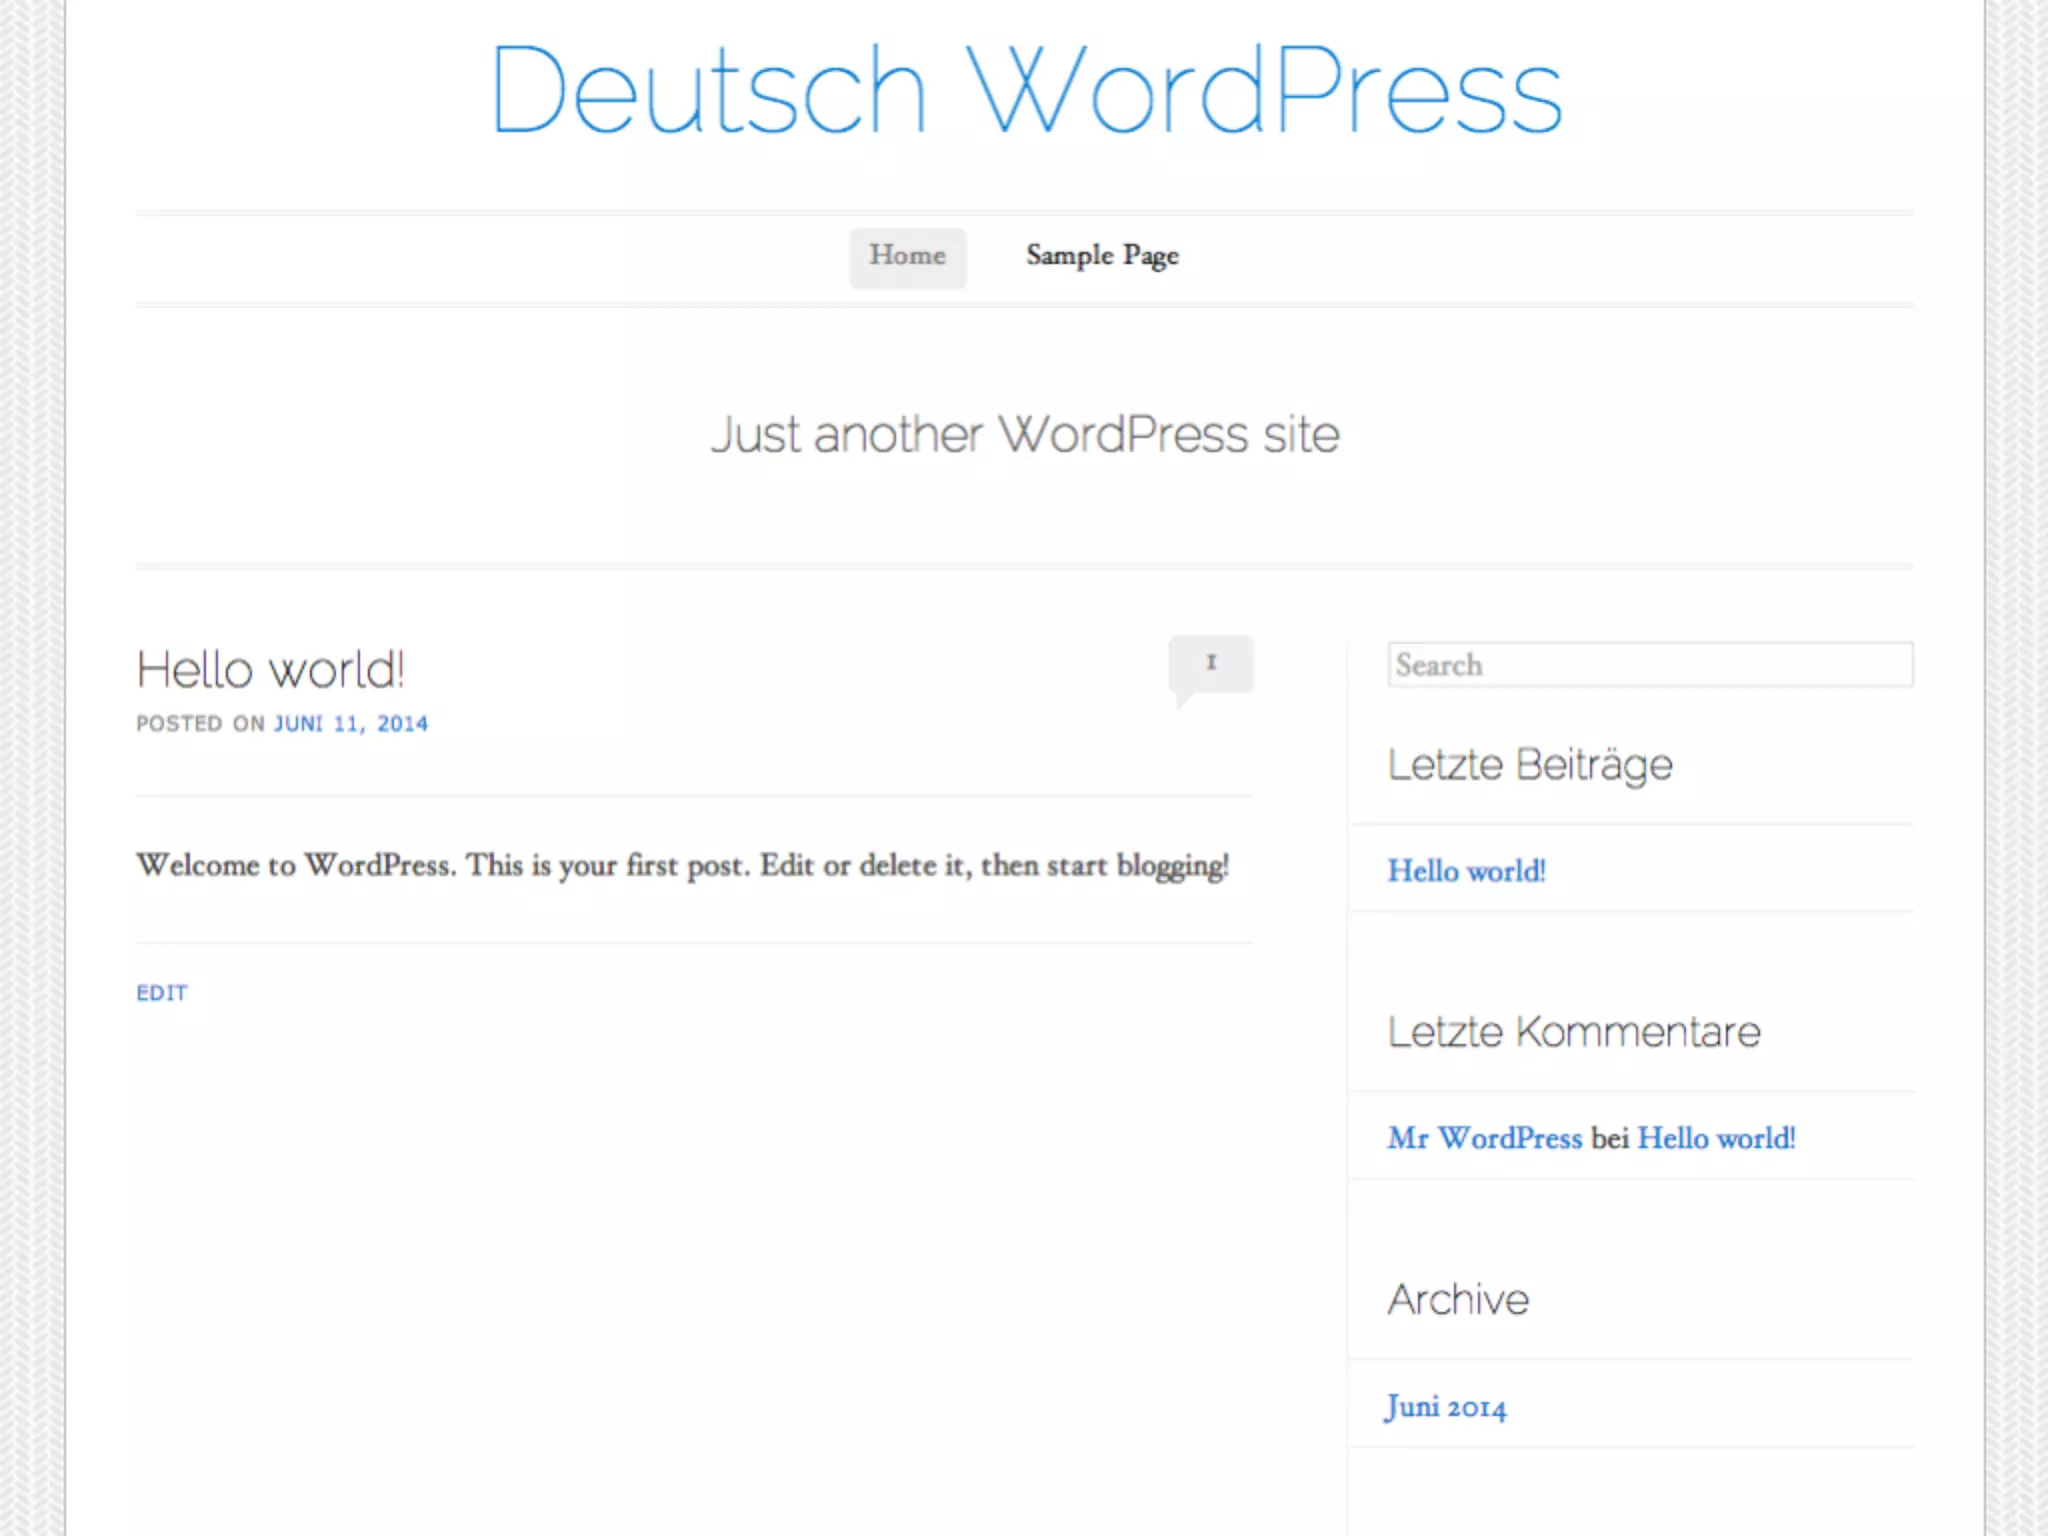2048x1536 pixels.
Task: Click the Deutsch WordPress site title
Action: (x=1025, y=90)
